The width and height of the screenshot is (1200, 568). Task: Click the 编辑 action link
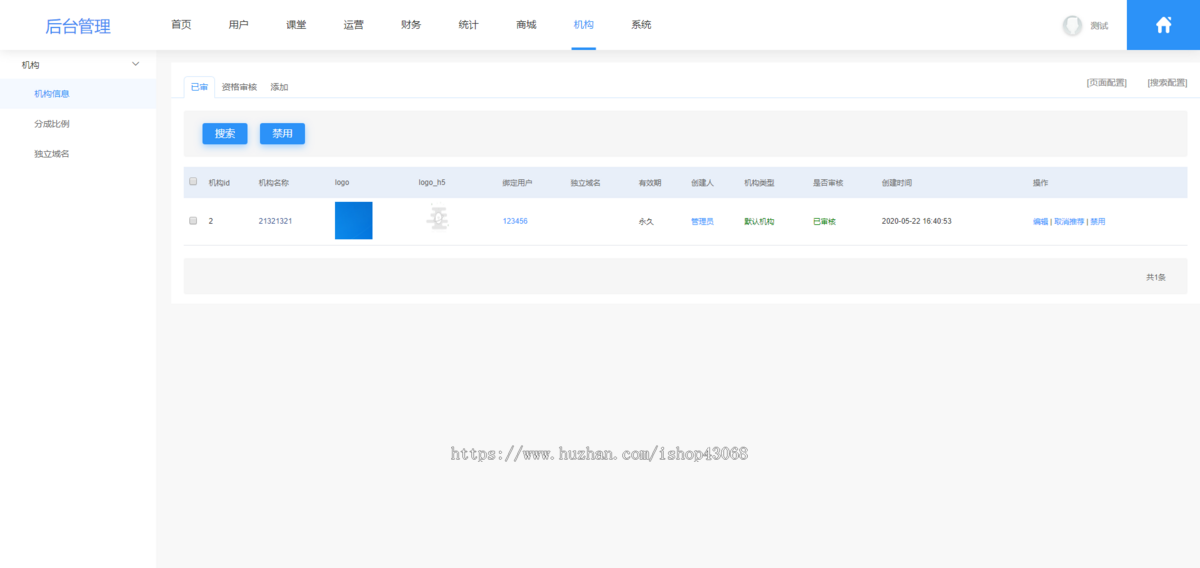pyautogui.click(x=1040, y=222)
